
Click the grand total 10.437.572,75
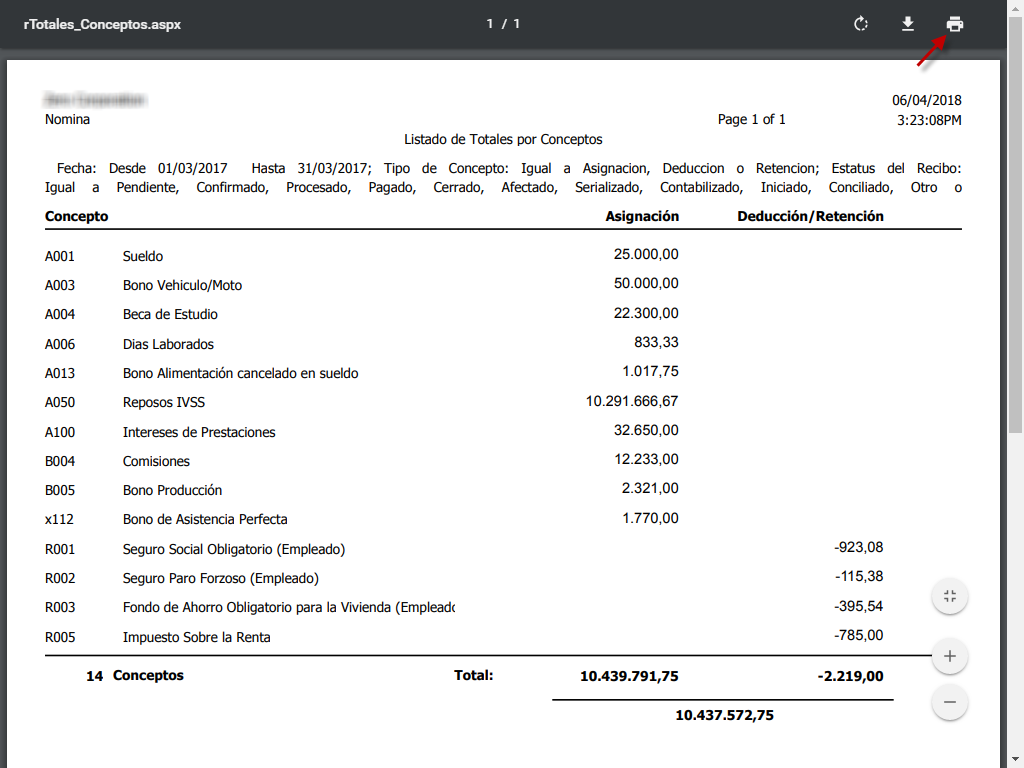(724, 715)
